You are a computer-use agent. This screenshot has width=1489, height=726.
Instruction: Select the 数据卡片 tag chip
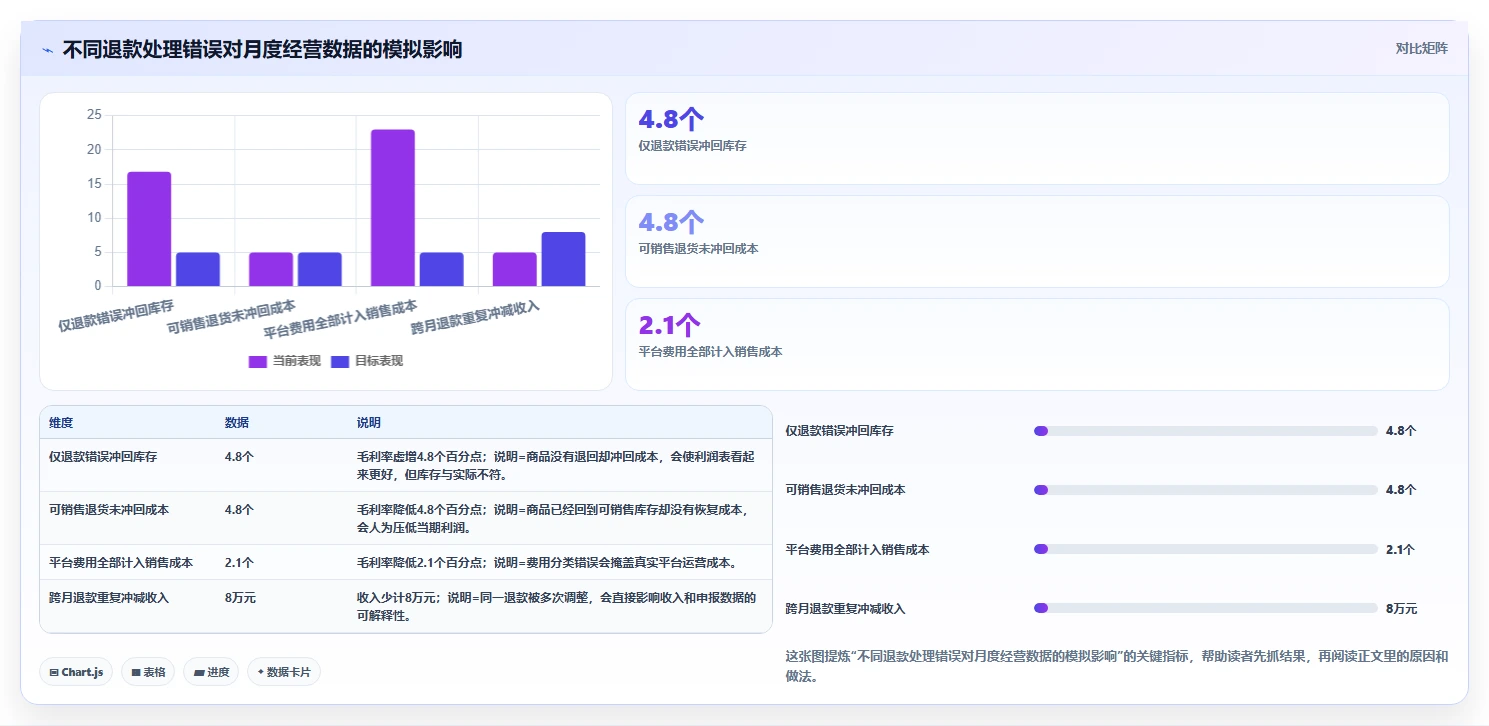(x=284, y=672)
